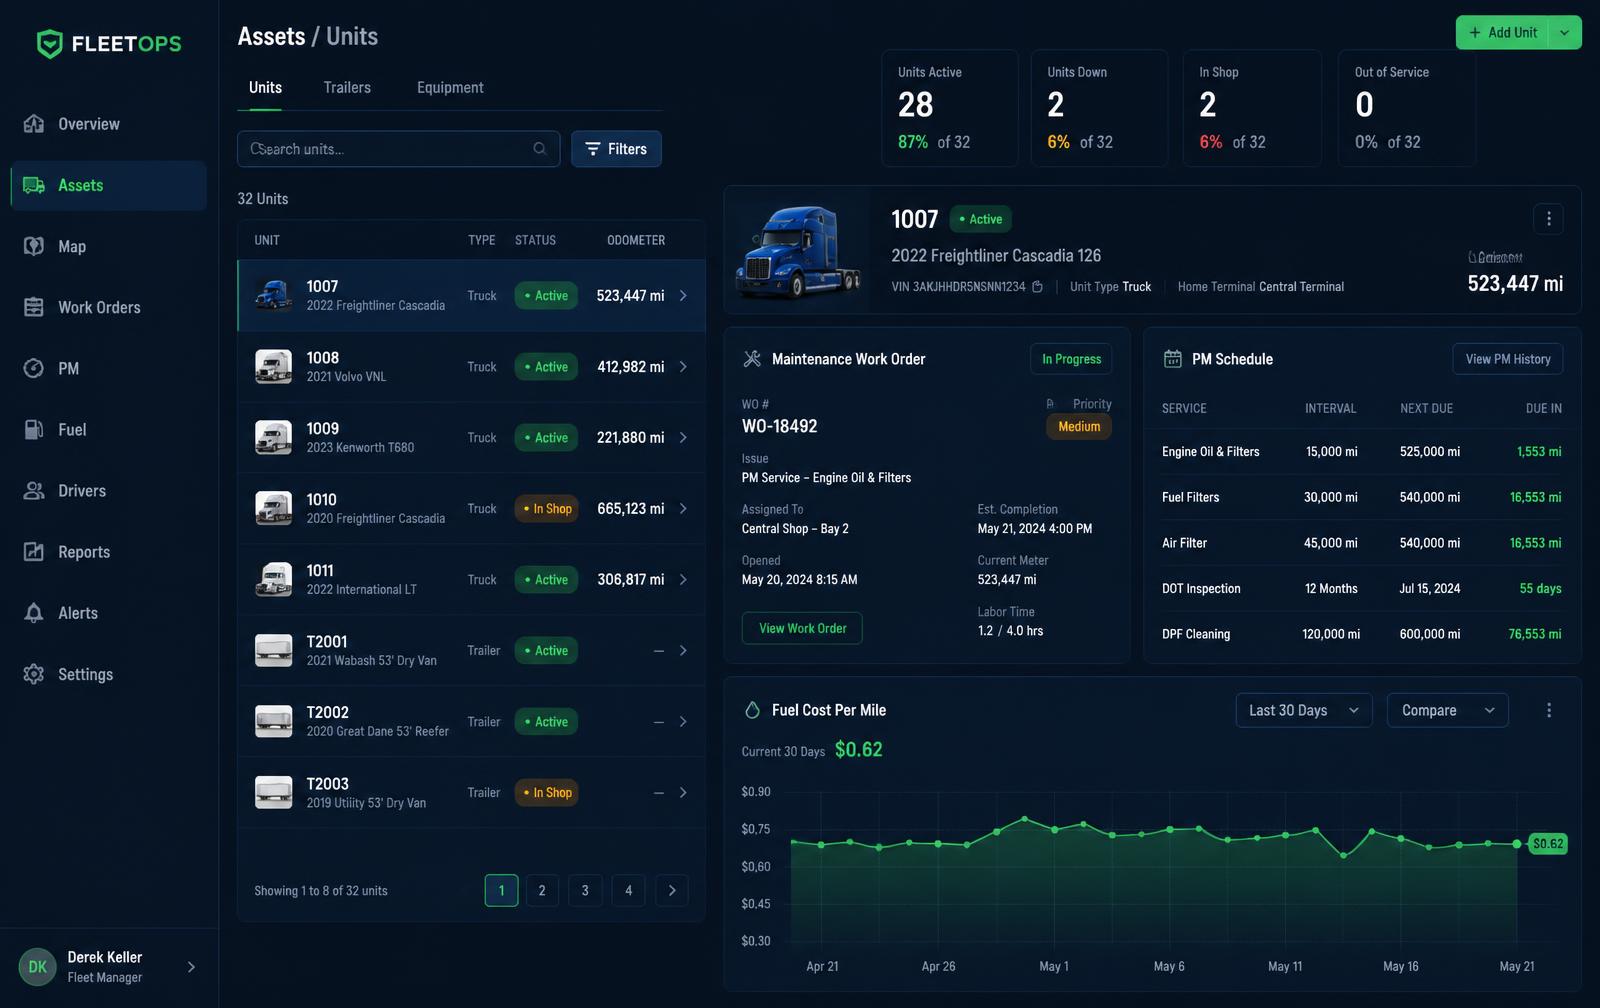Copy the VIN with the copy icon
Viewport: 1600px width, 1008px height.
(x=1038, y=287)
